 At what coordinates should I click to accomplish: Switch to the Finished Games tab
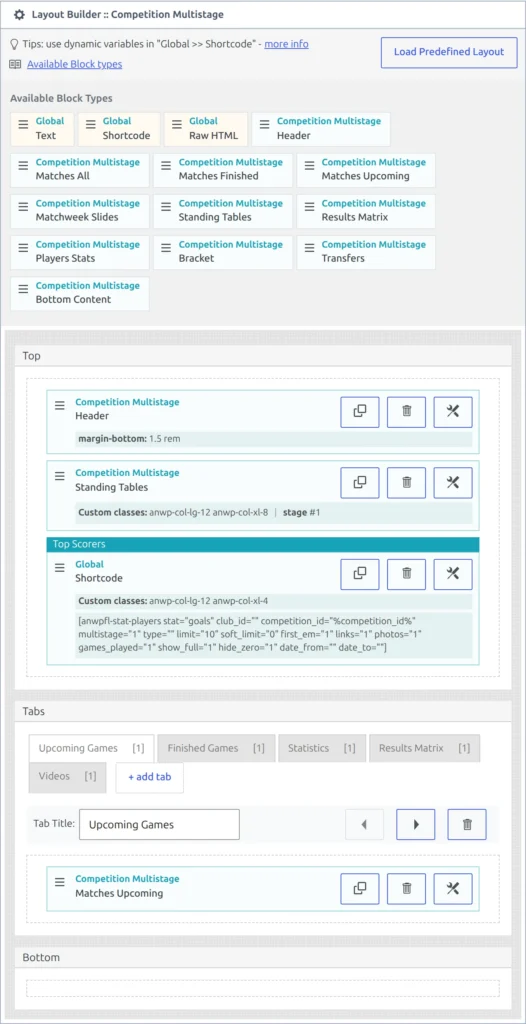(216, 748)
